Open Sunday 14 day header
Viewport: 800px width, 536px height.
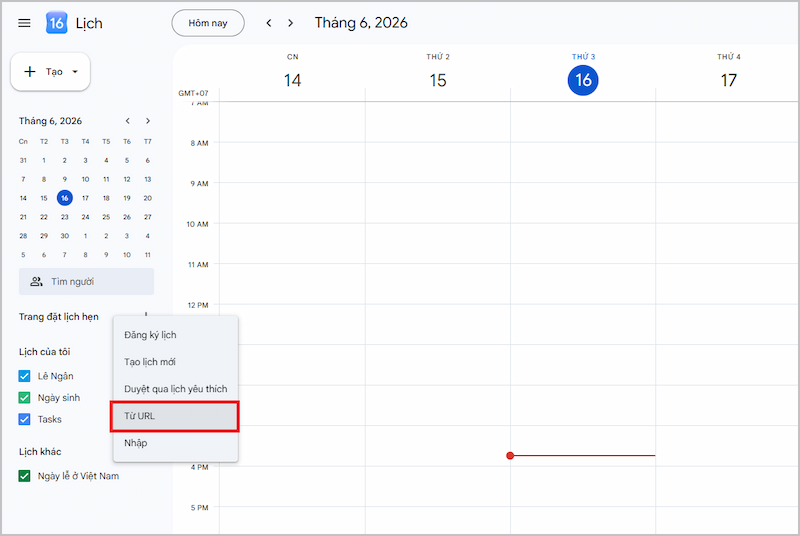pos(292,80)
